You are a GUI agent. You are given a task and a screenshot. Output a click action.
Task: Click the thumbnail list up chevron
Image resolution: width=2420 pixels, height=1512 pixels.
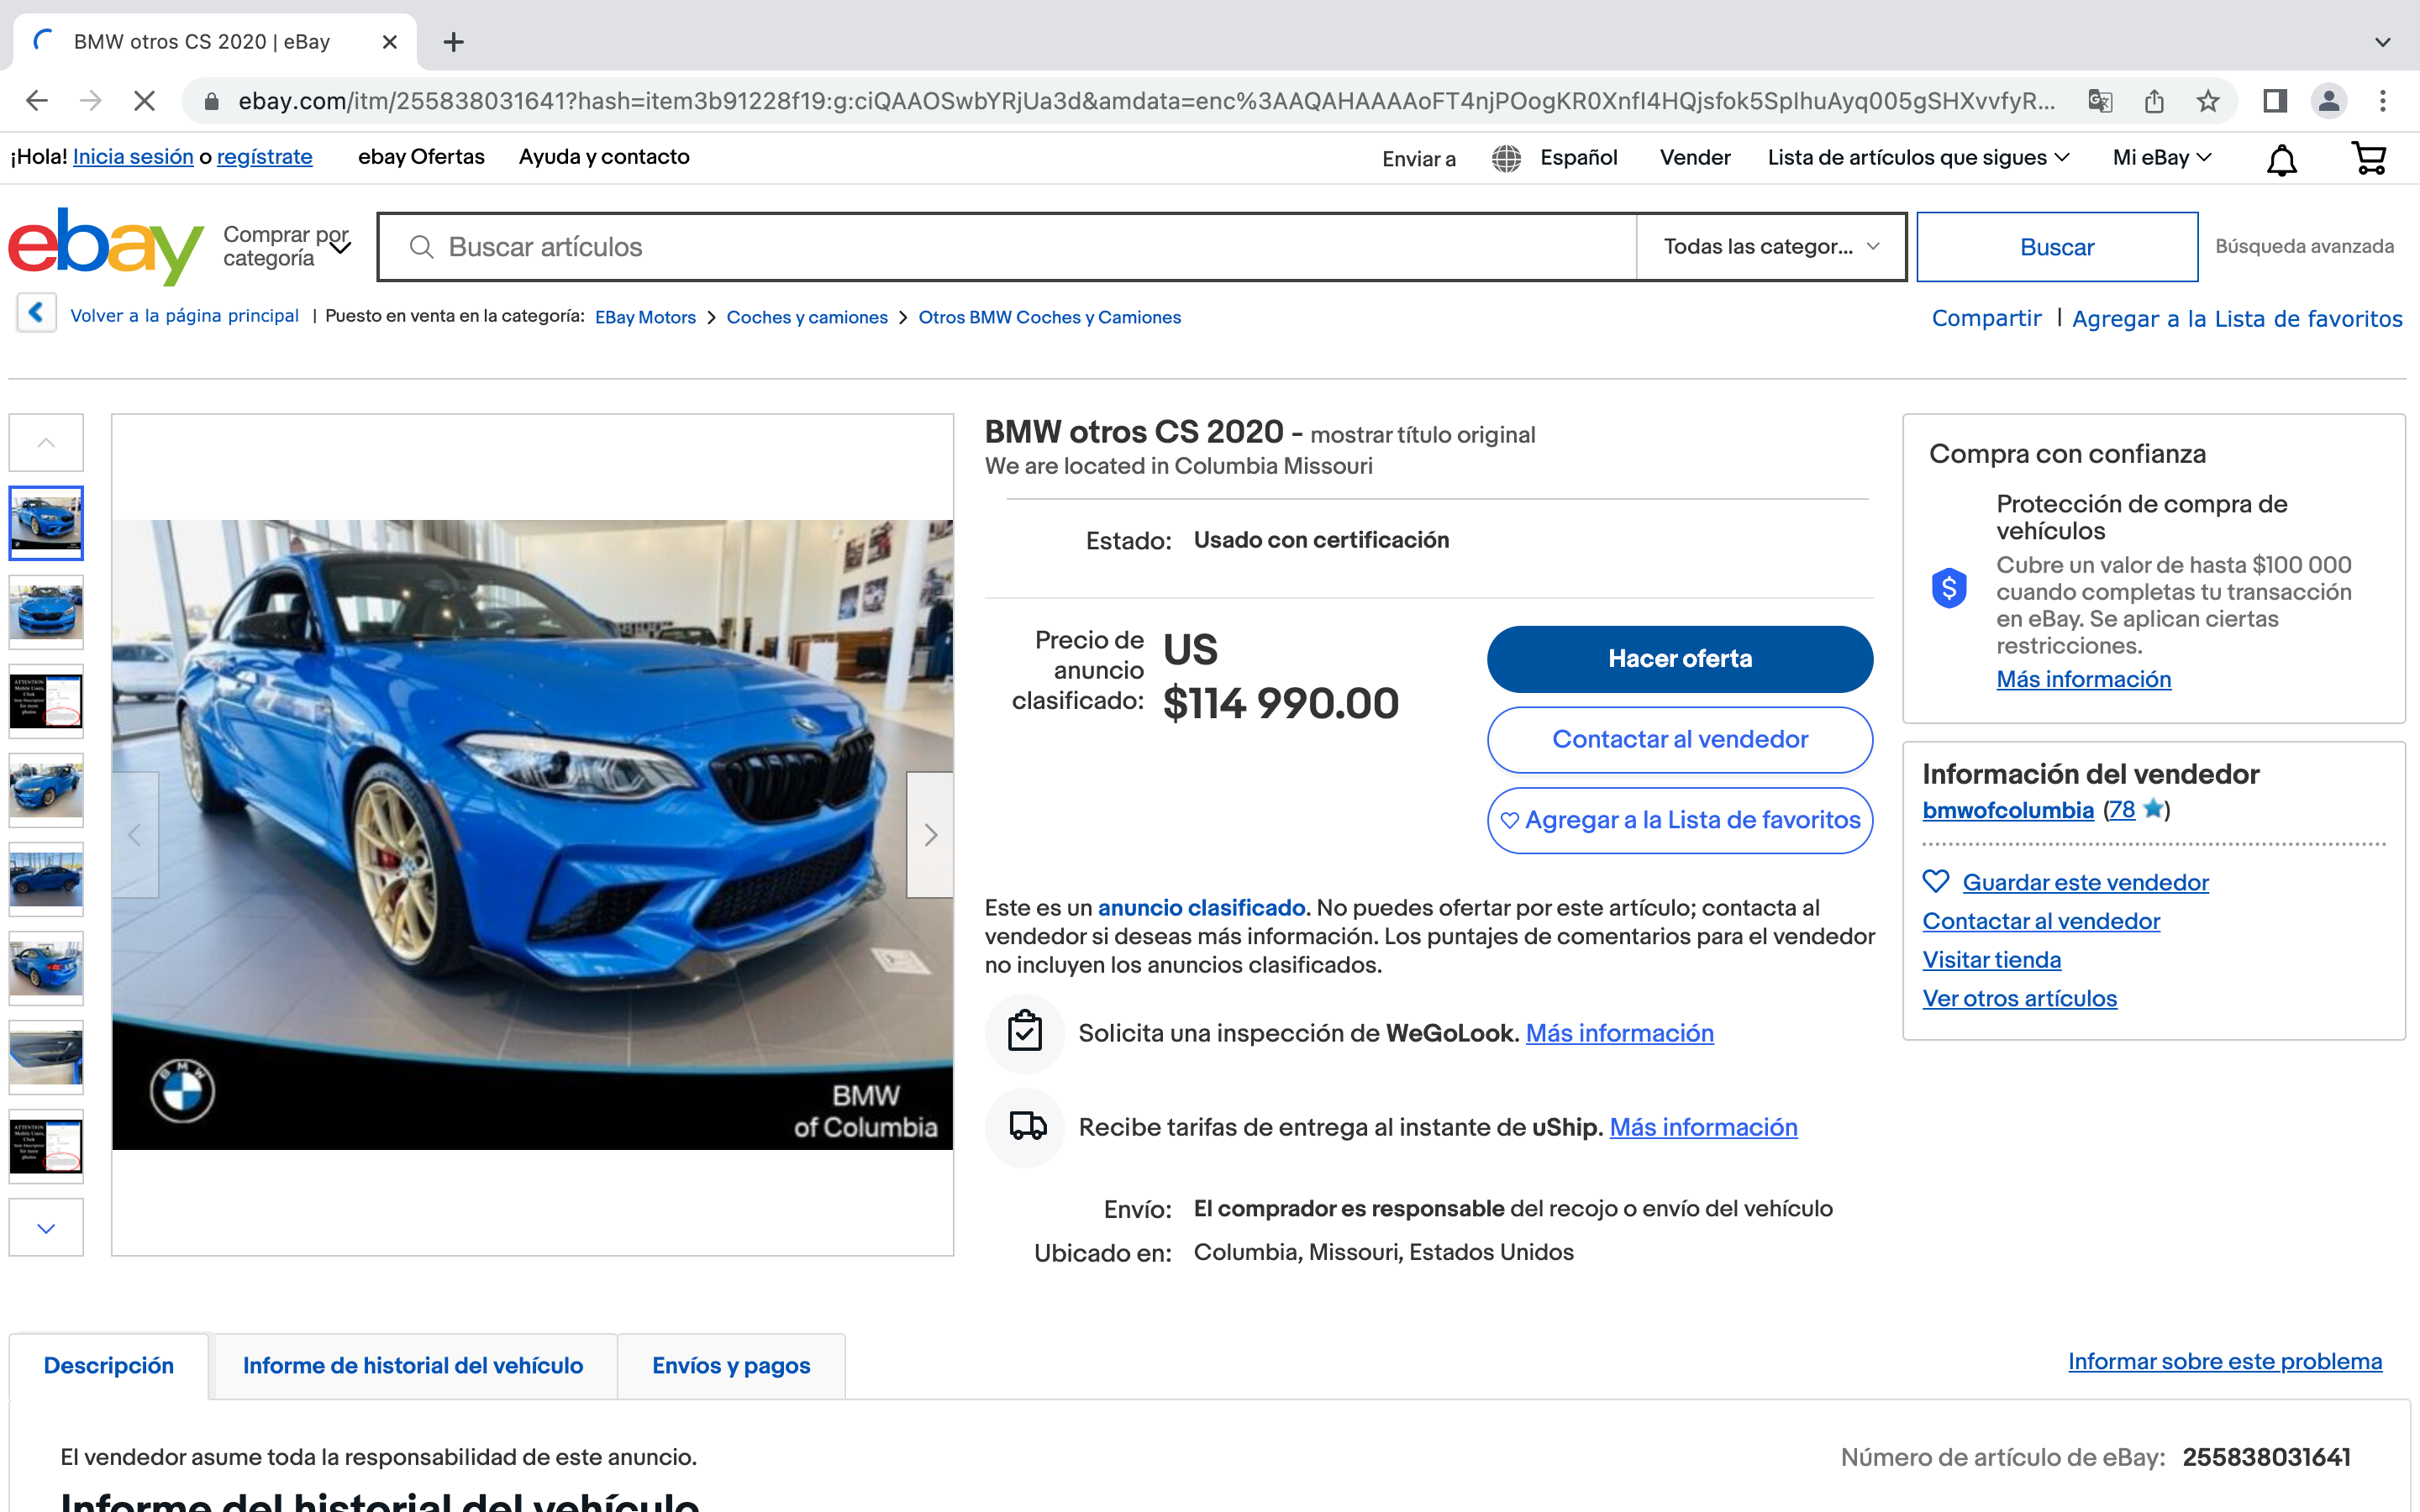point(46,442)
